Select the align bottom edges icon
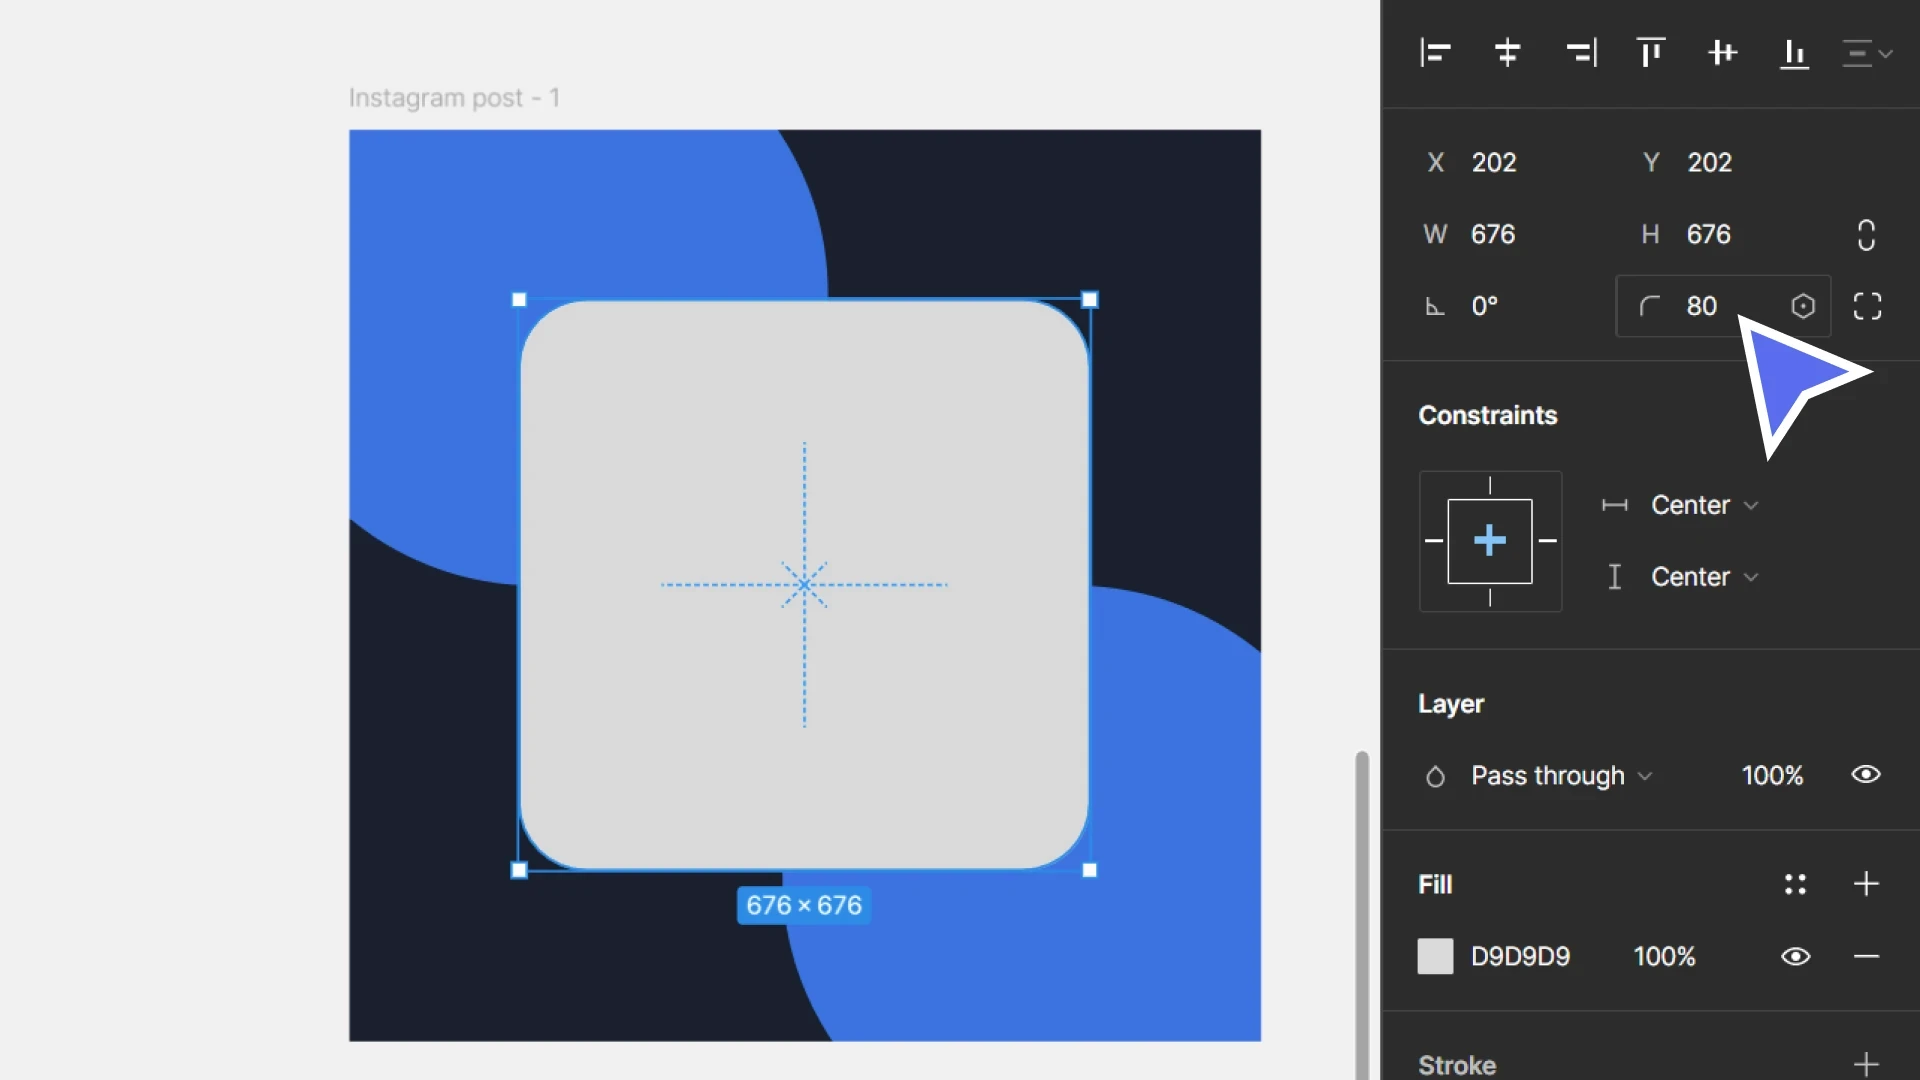The image size is (1920, 1080). [1793, 53]
